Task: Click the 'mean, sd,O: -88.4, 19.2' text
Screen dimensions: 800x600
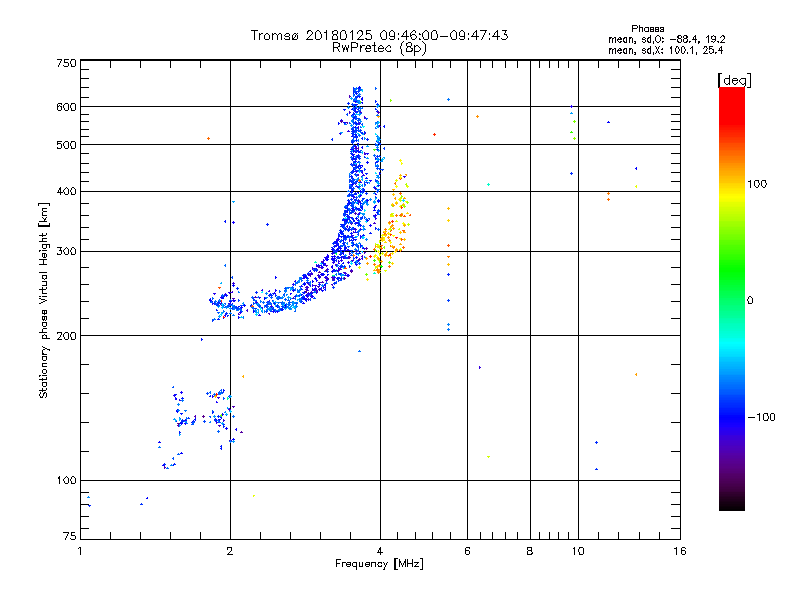Action: [666, 39]
